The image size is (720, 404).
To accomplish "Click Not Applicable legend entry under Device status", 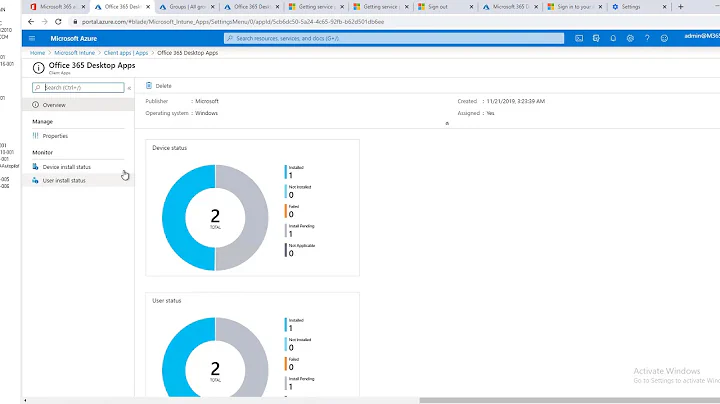I will click(x=300, y=250).
